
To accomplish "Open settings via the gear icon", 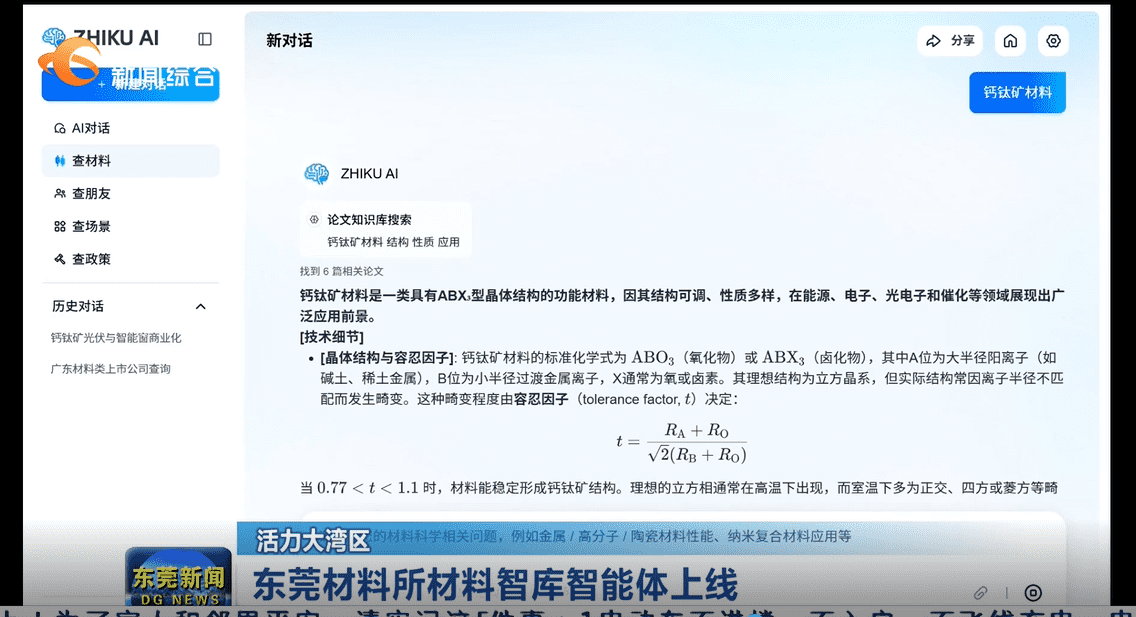I will (x=1053, y=41).
